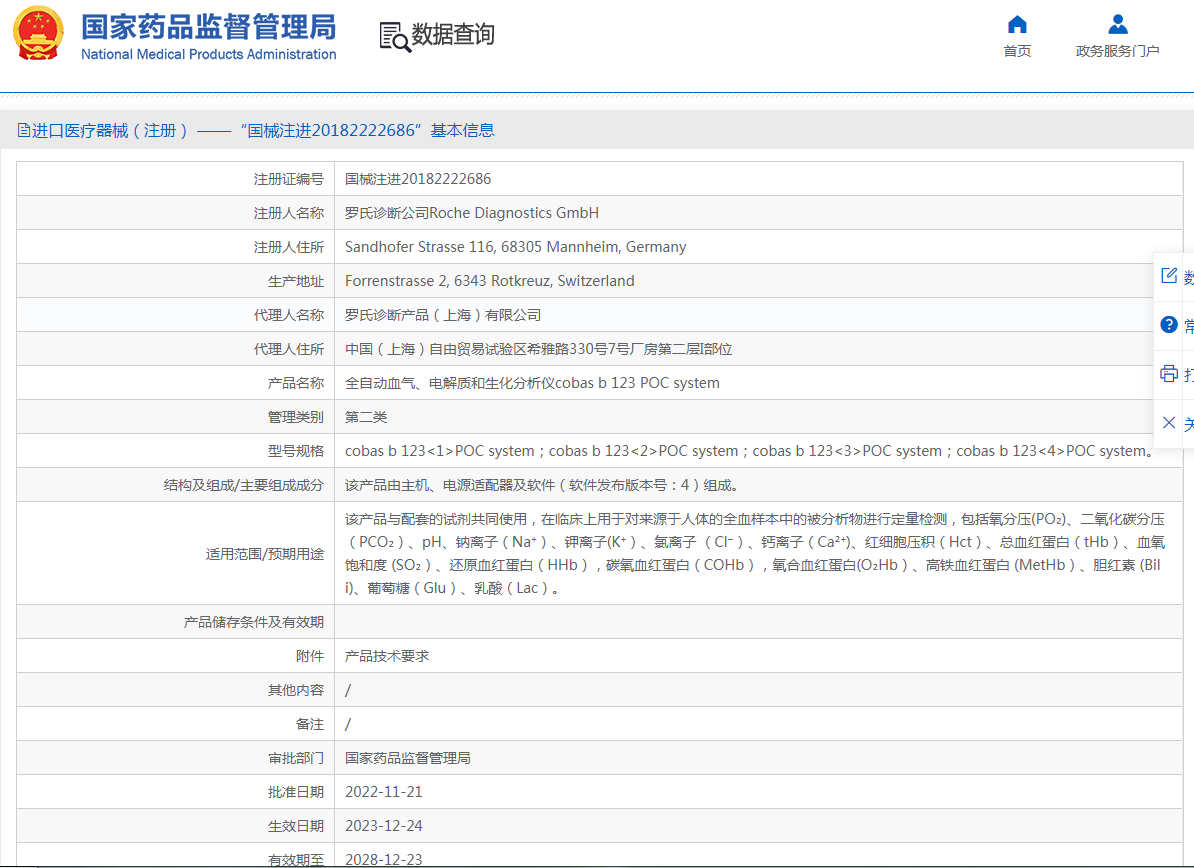Click the 产品名称 label
The image size is (1194, 868).
[295, 383]
